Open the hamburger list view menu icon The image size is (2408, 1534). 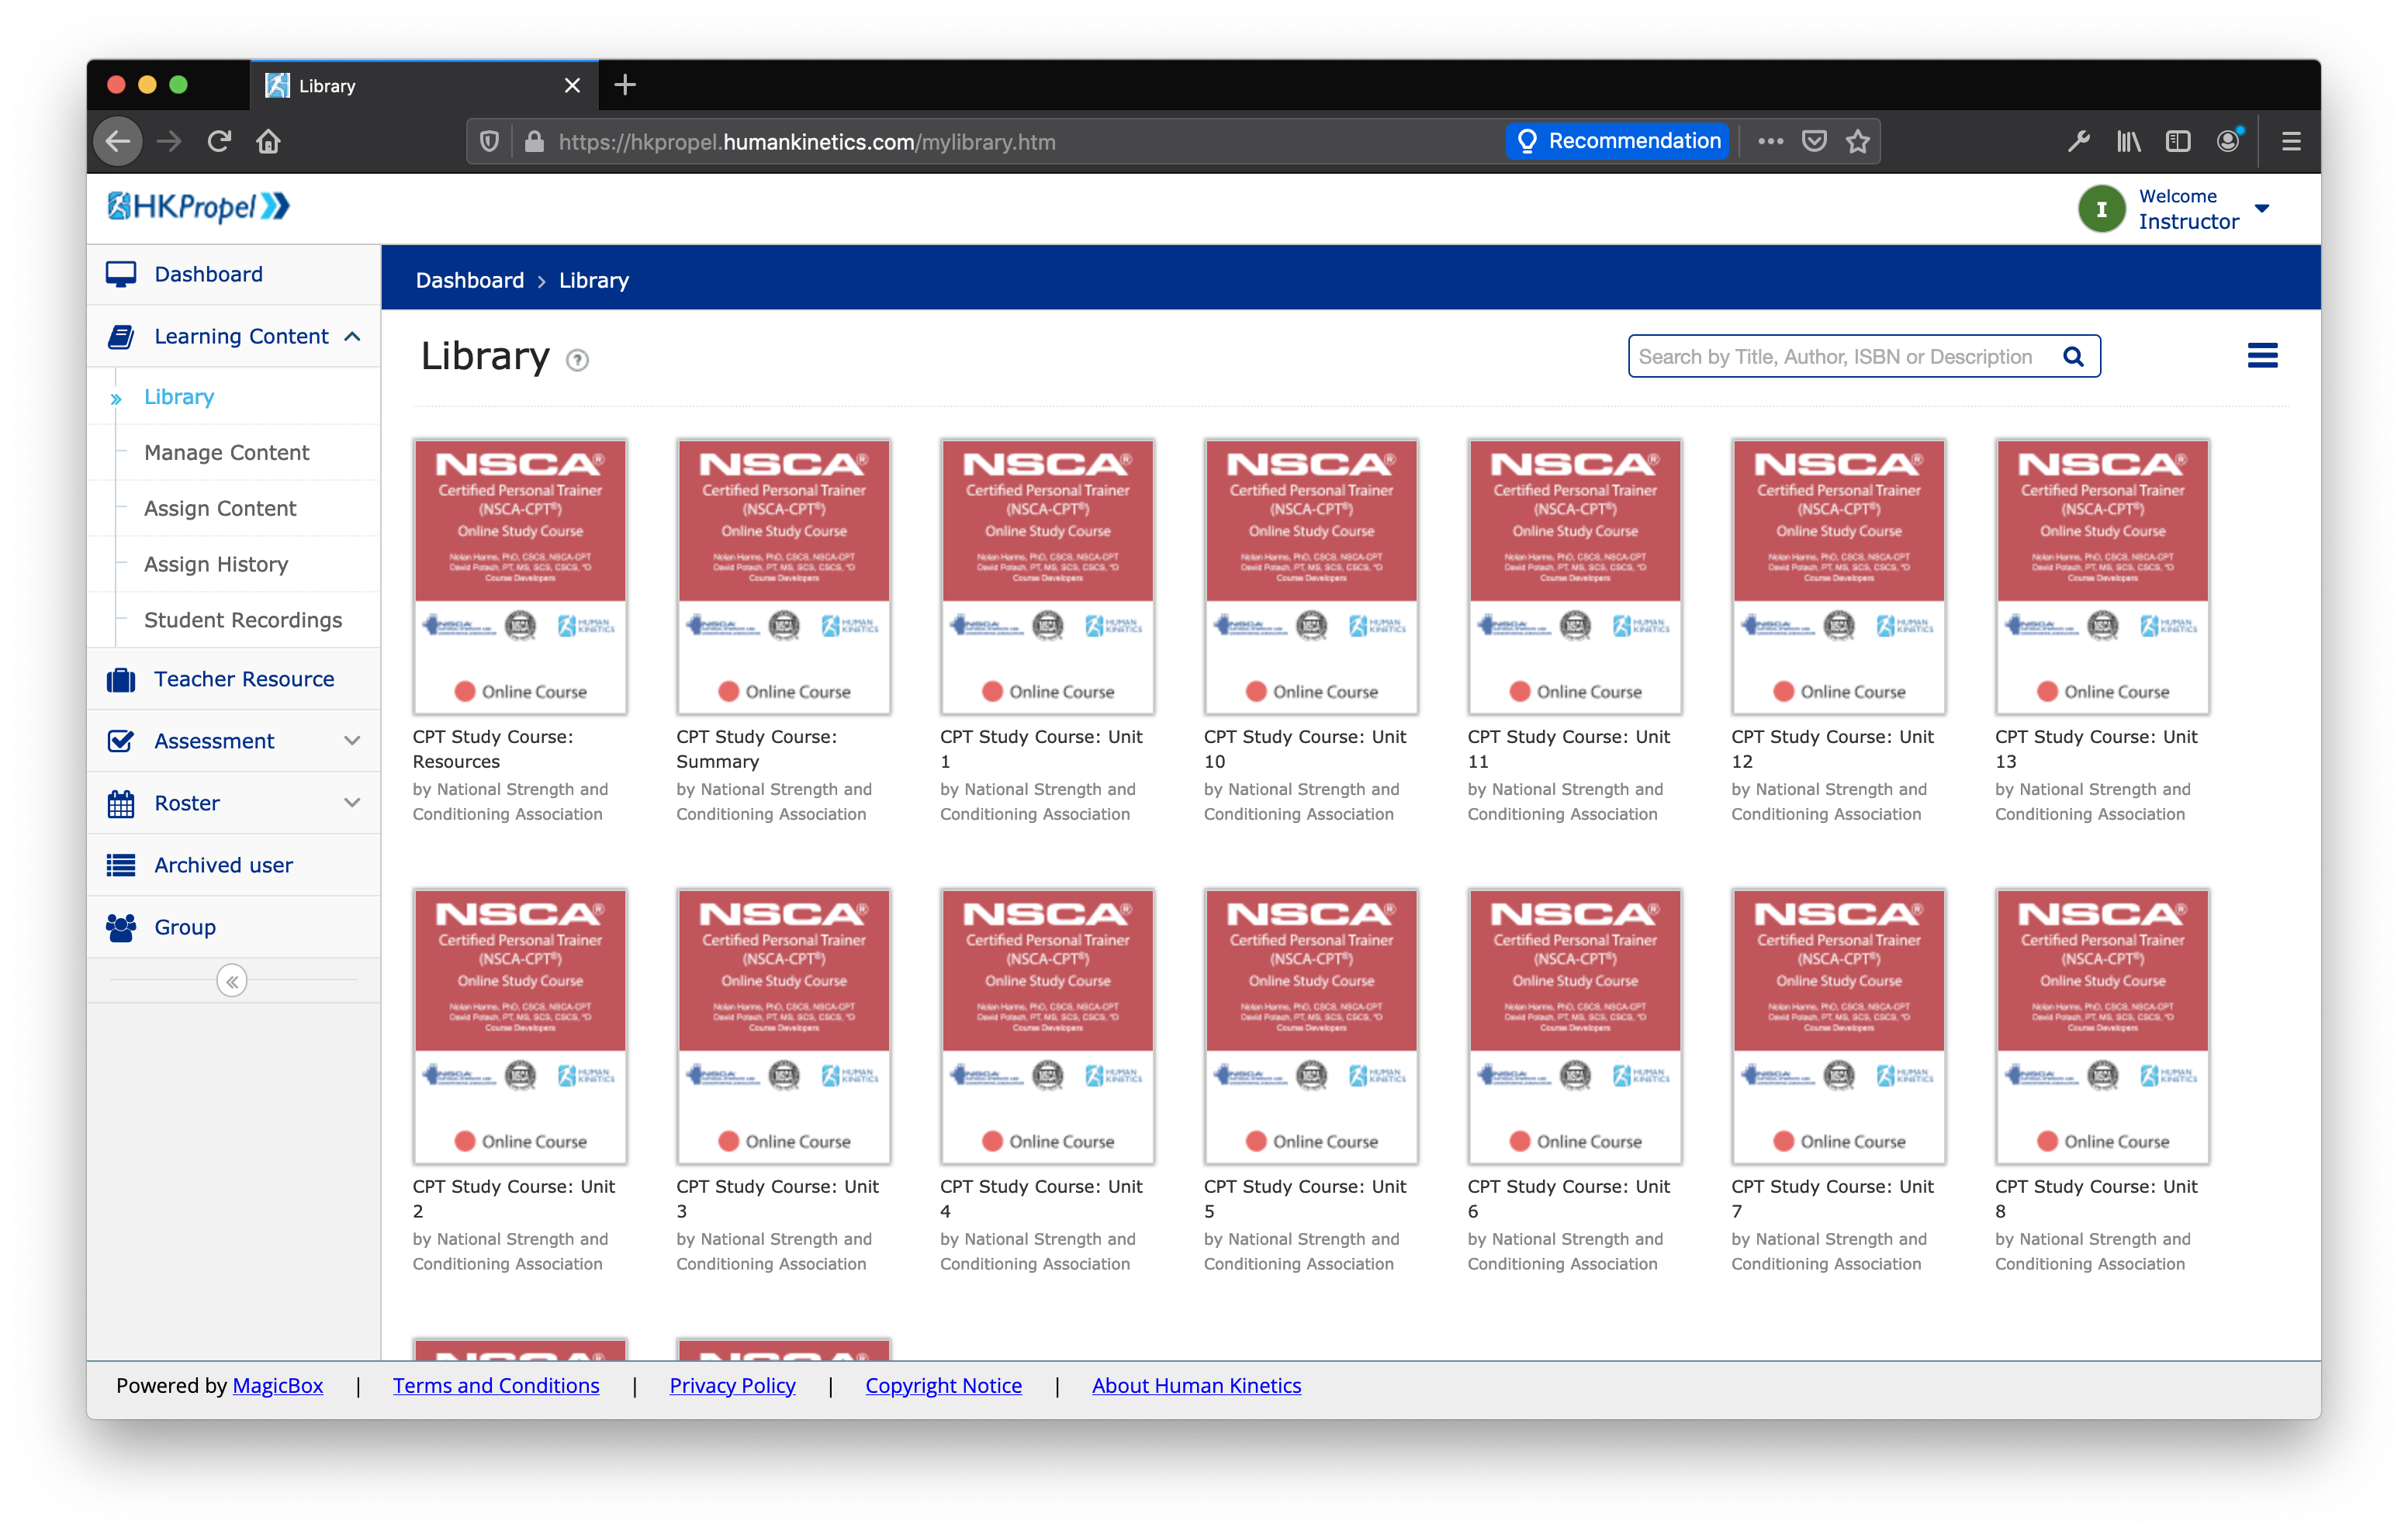pyautogui.click(x=2262, y=356)
